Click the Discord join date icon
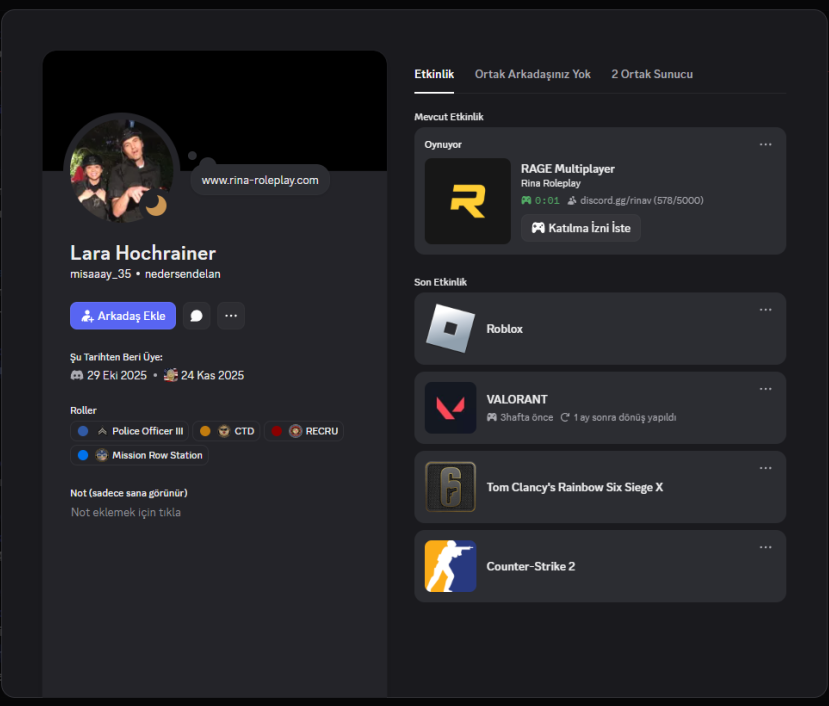The image size is (829, 706). [x=77, y=375]
